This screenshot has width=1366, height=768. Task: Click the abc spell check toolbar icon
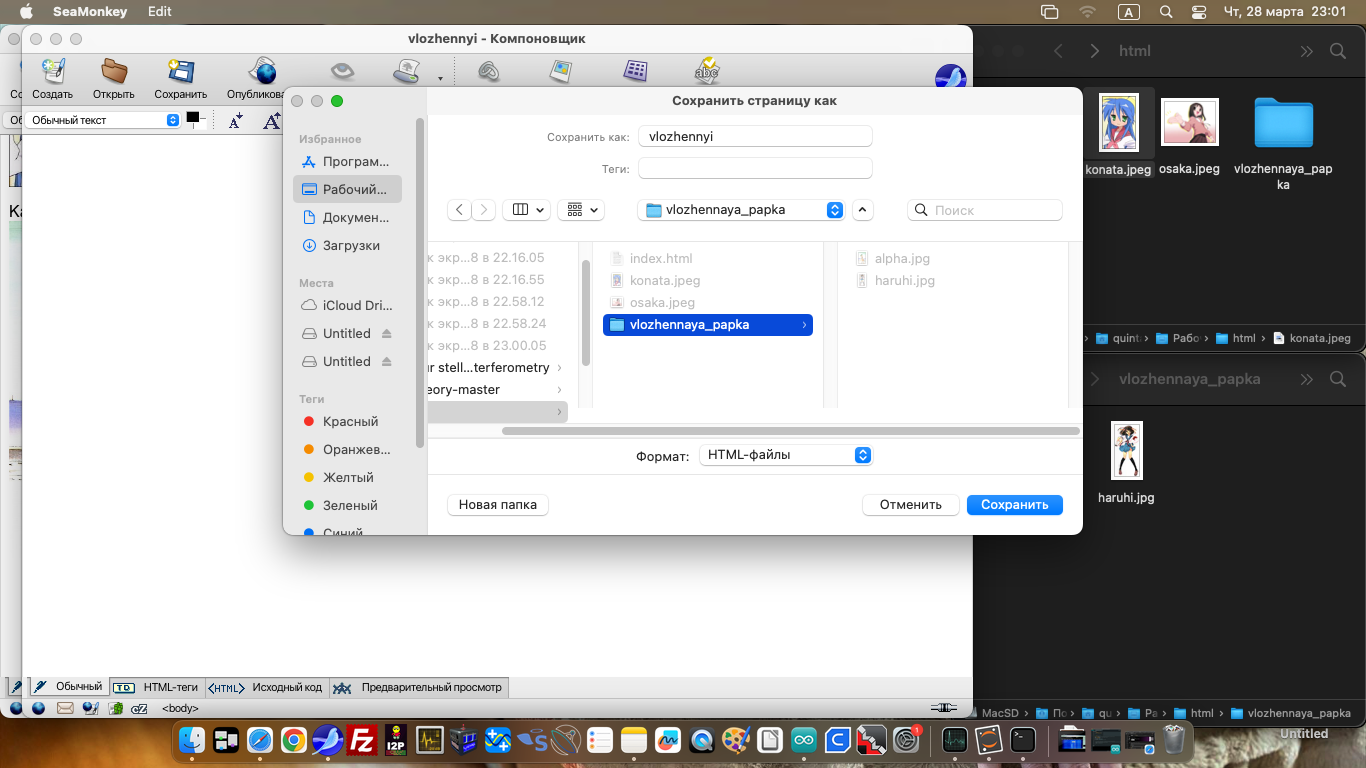707,72
